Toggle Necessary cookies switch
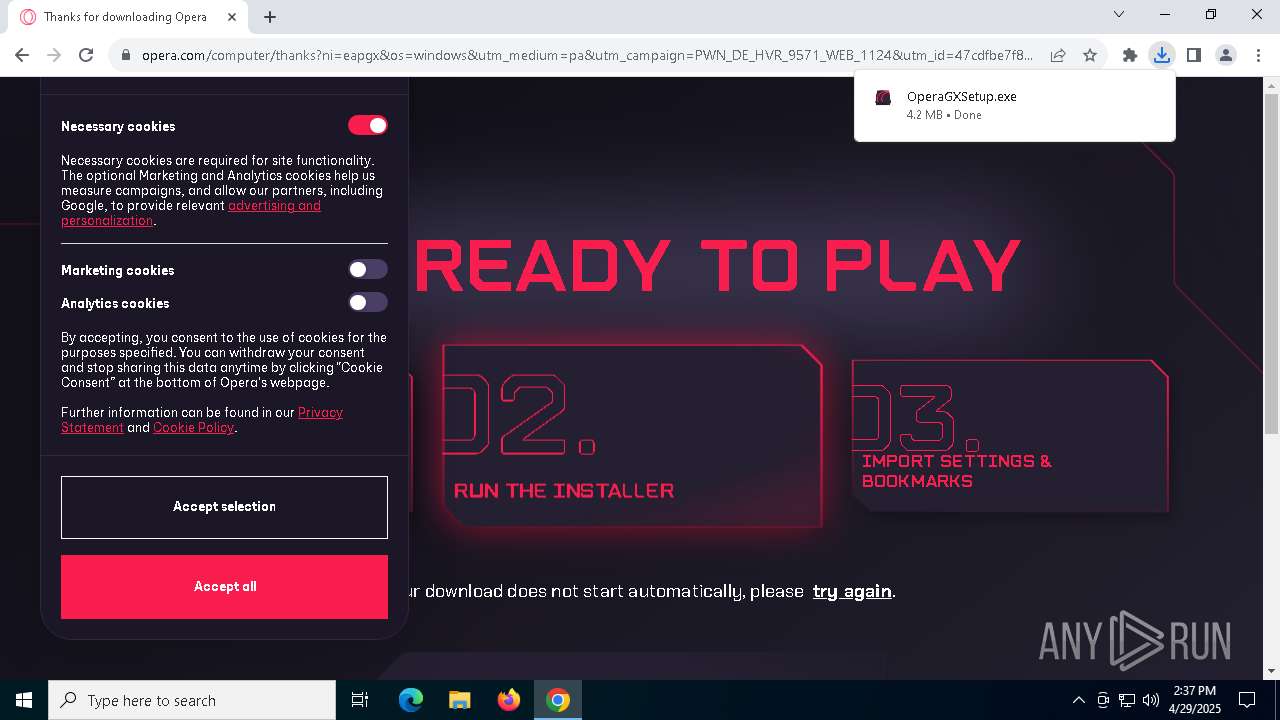Viewport: 1280px width, 720px height. (x=367, y=125)
